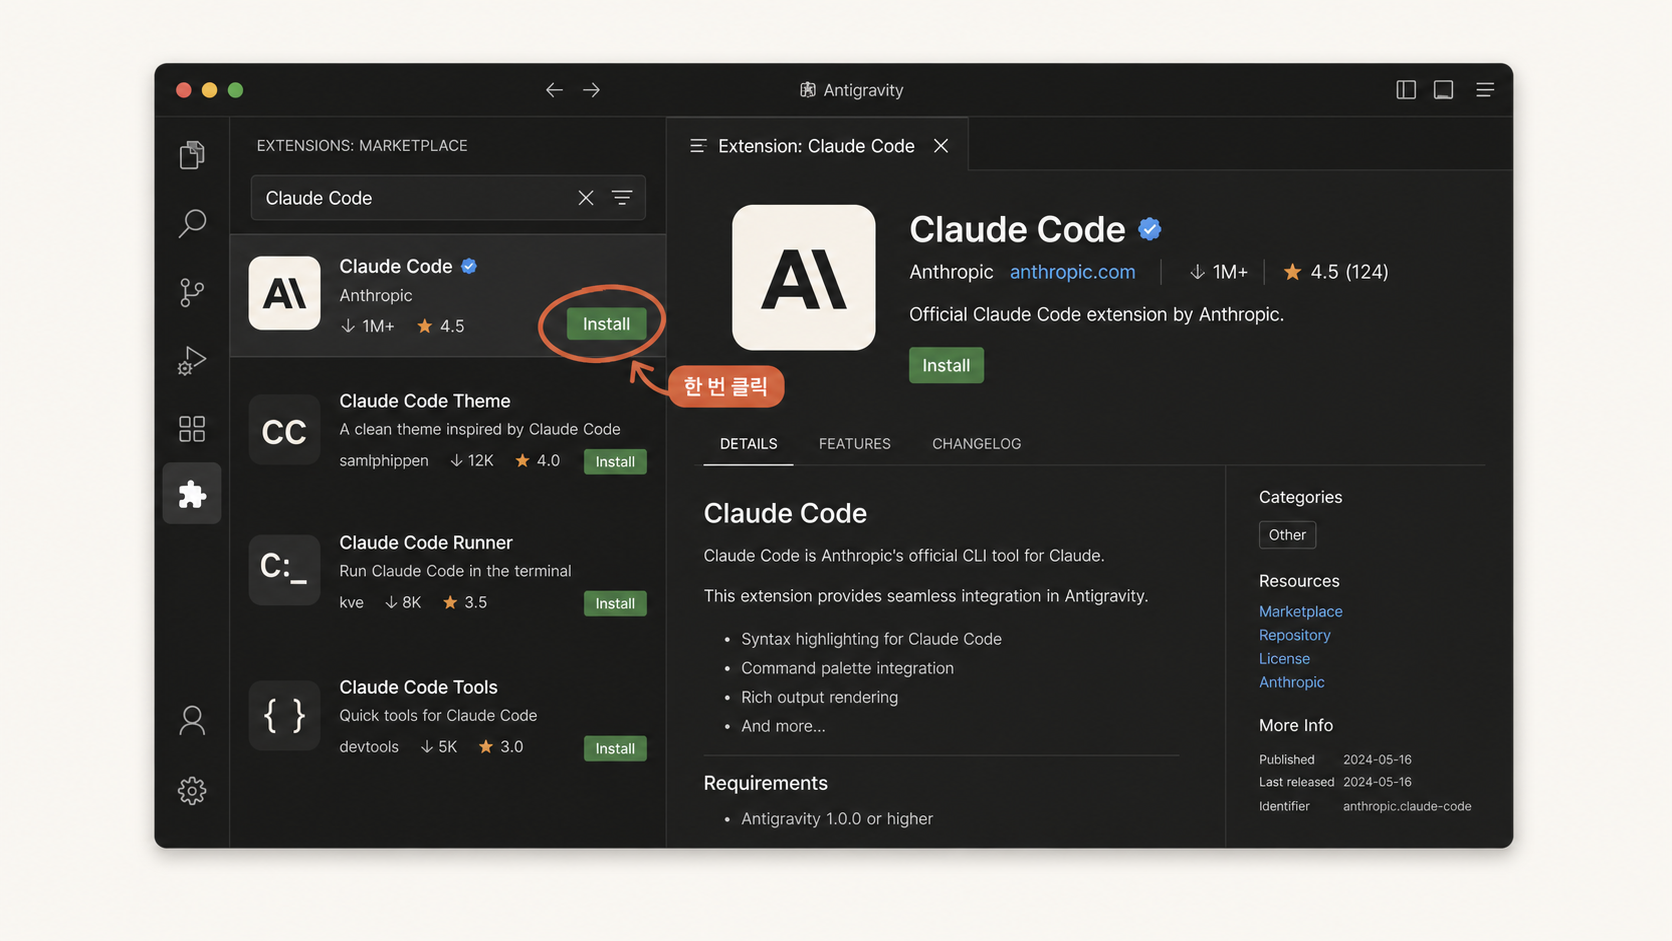Open the Repository resource link

coord(1294,635)
